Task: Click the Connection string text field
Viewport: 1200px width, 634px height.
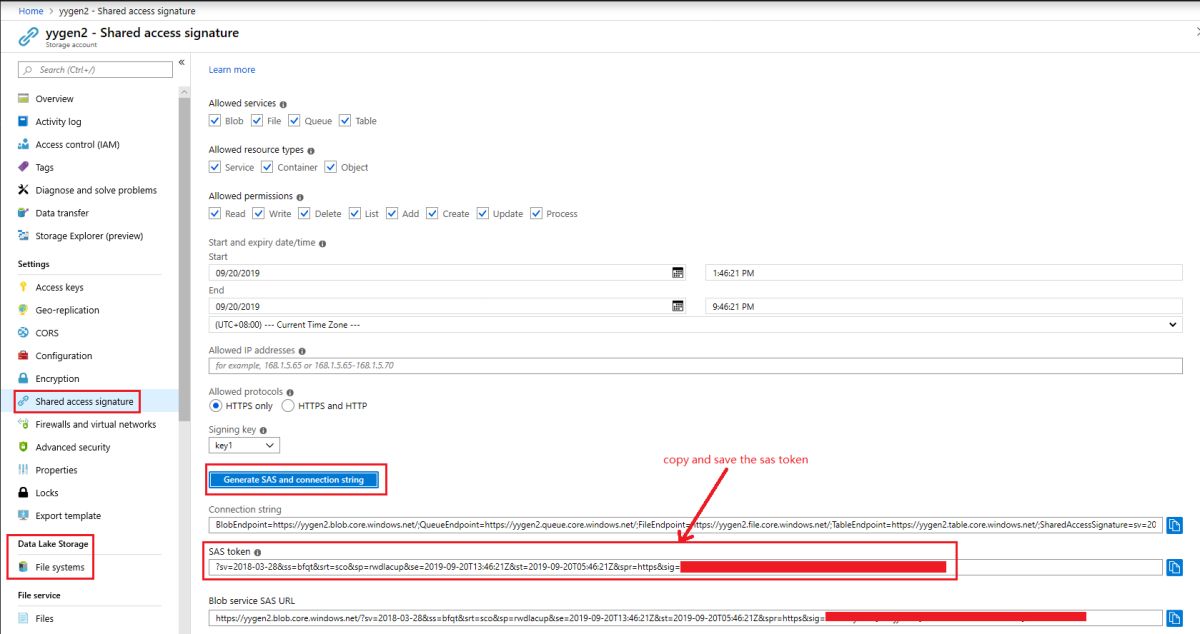Action: pos(686,525)
